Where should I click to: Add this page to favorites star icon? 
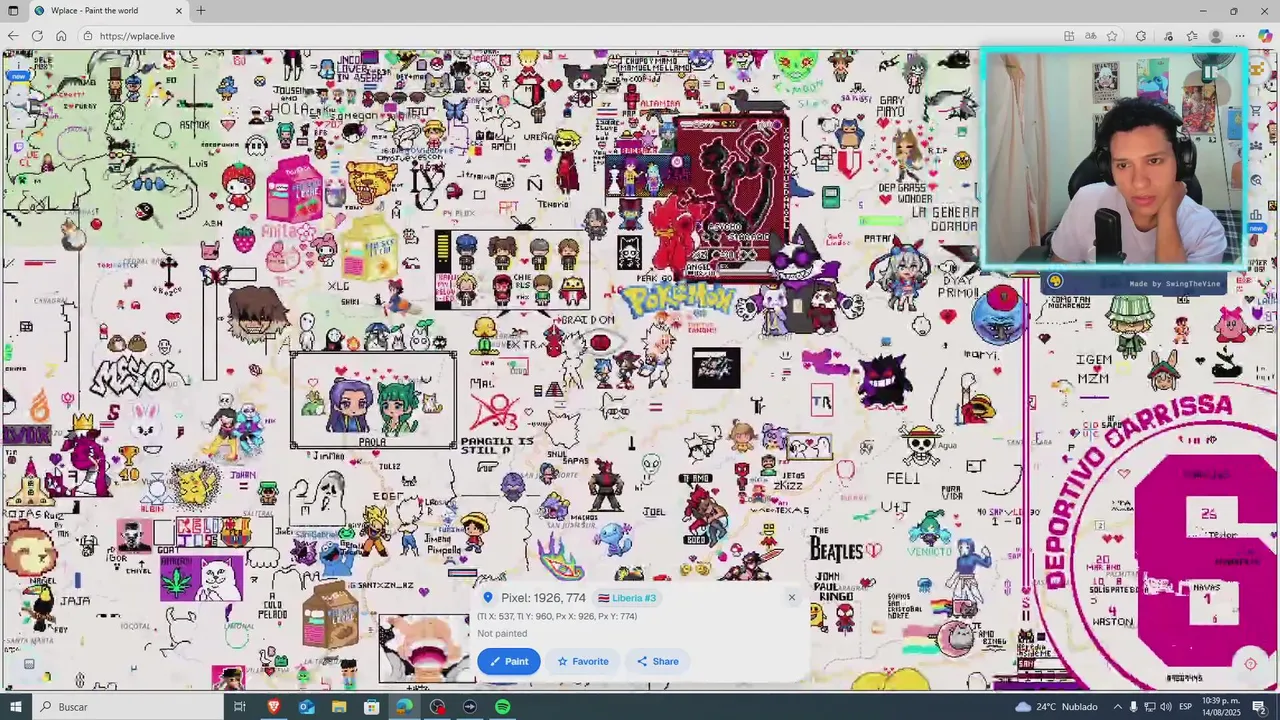coord(1112,36)
